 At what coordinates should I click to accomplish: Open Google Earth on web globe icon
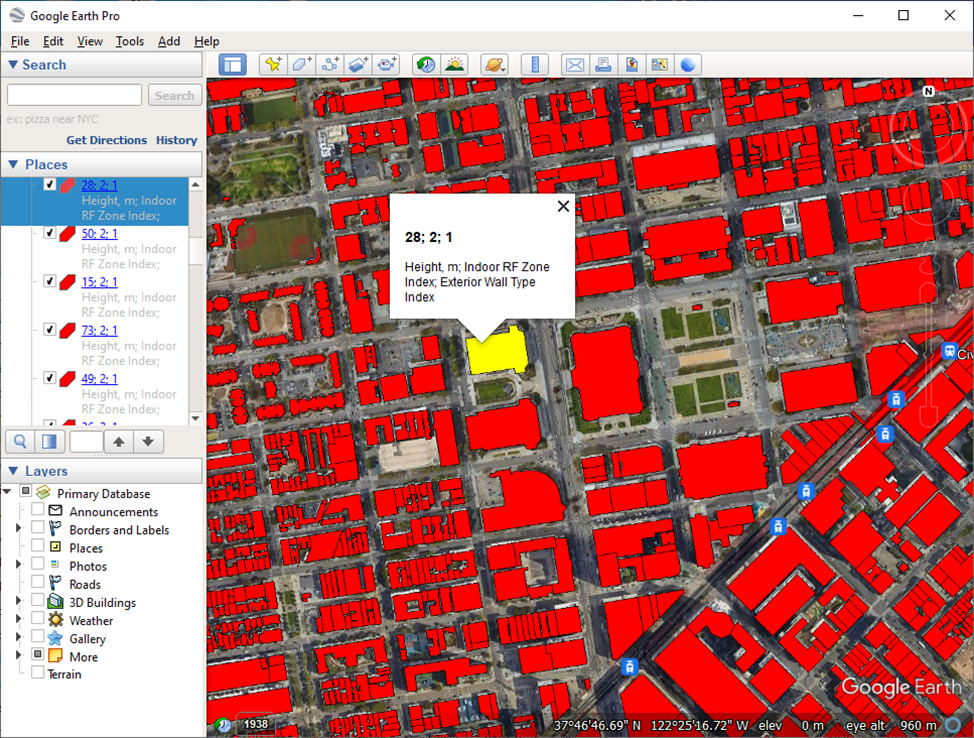pyautogui.click(x=688, y=65)
